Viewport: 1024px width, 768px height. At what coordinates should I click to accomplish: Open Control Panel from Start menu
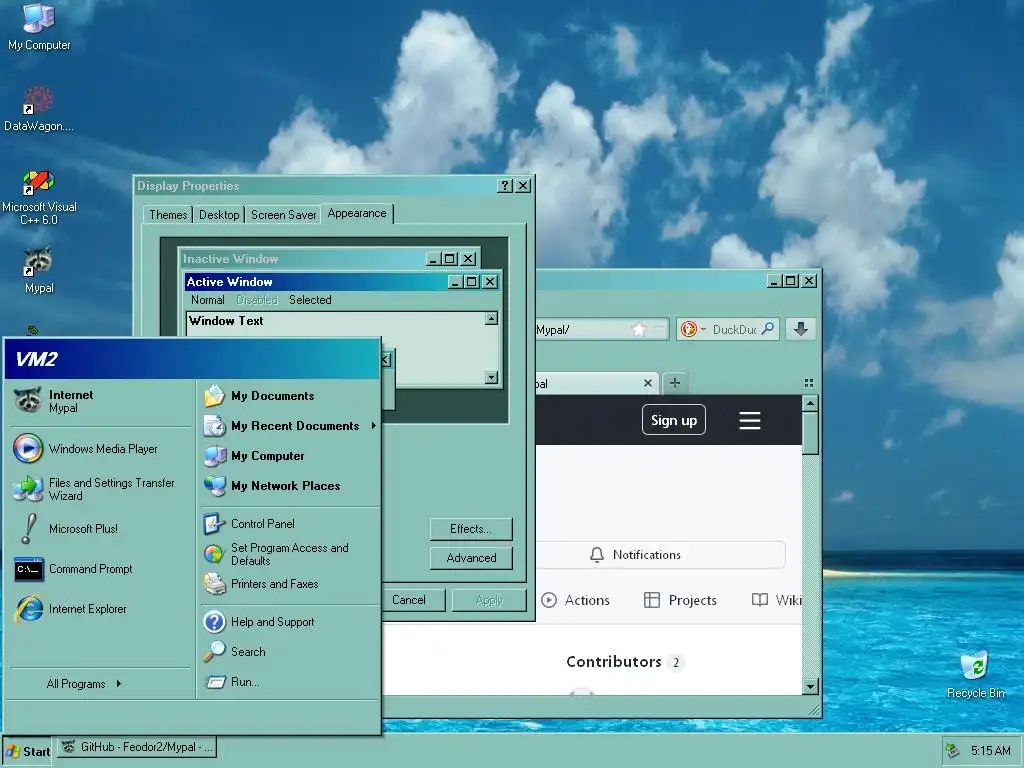pyautogui.click(x=289, y=524)
